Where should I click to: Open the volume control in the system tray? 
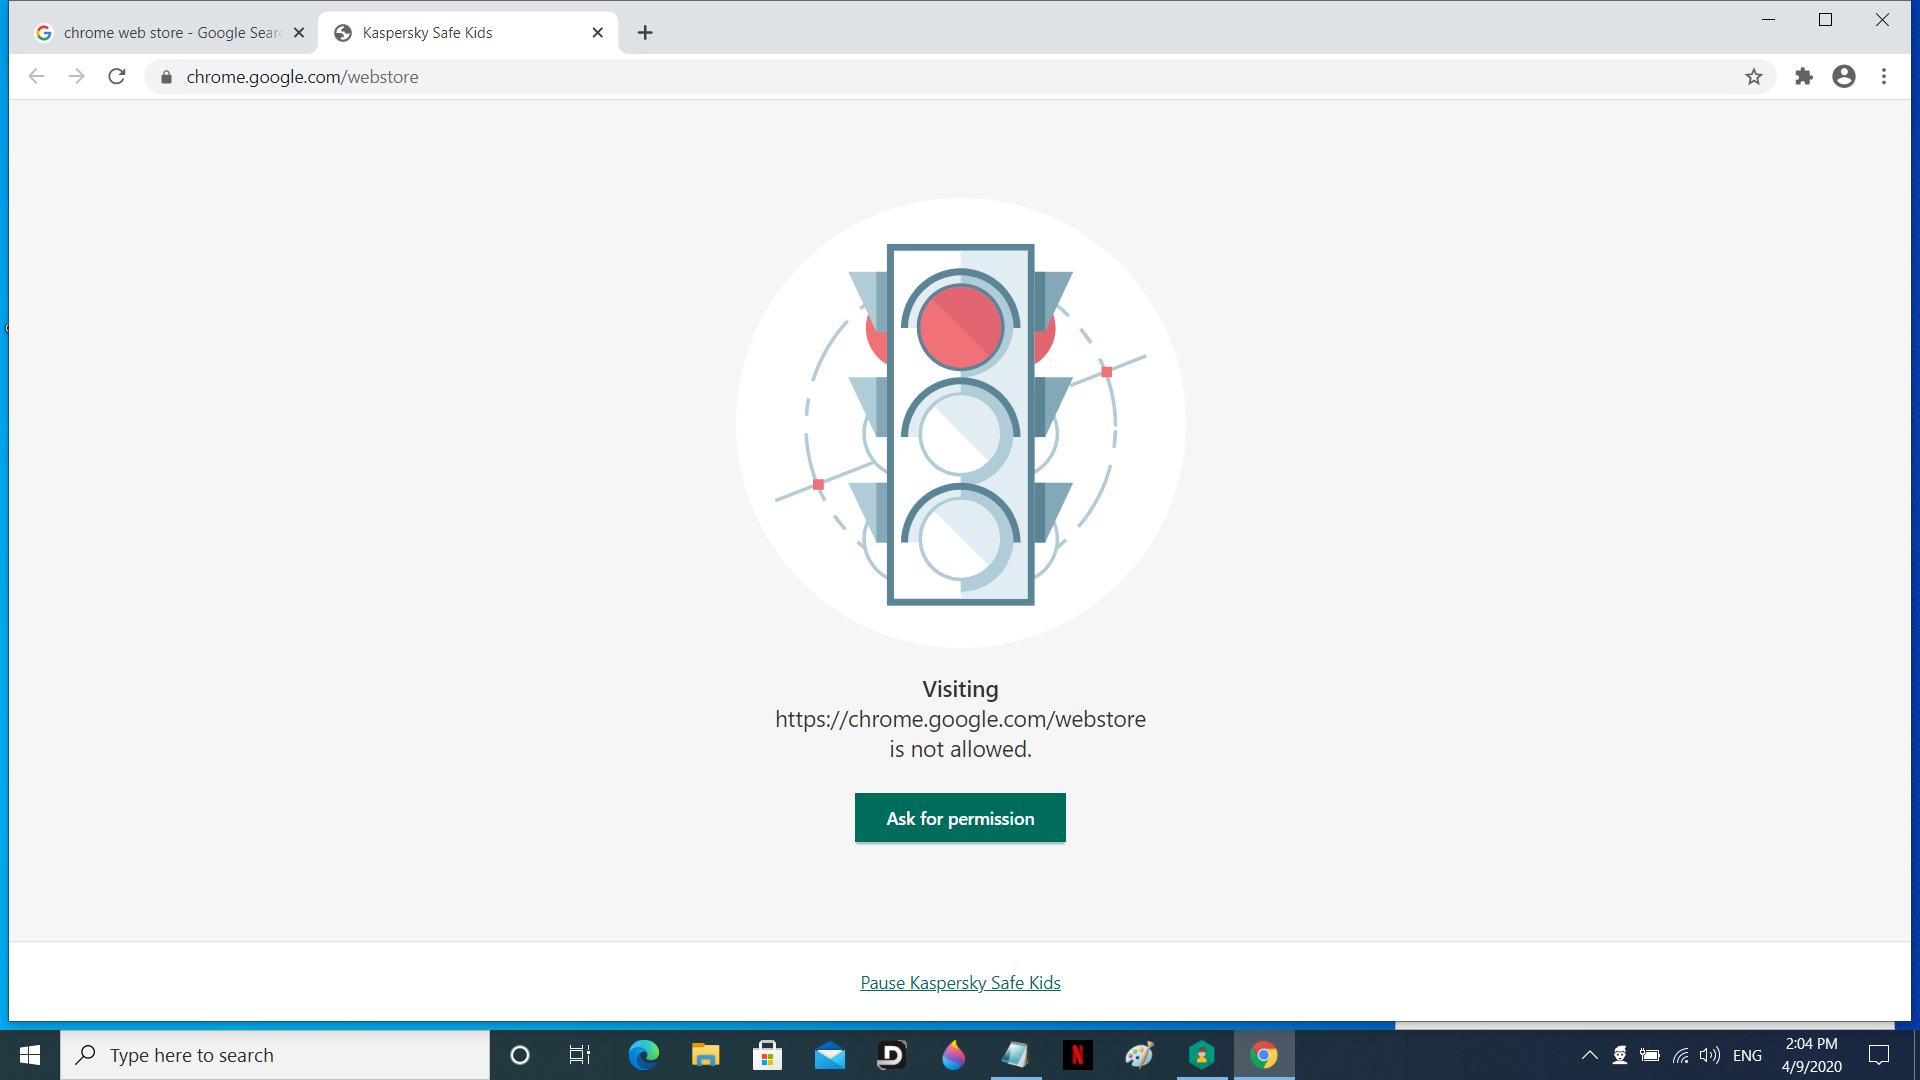click(1710, 1055)
